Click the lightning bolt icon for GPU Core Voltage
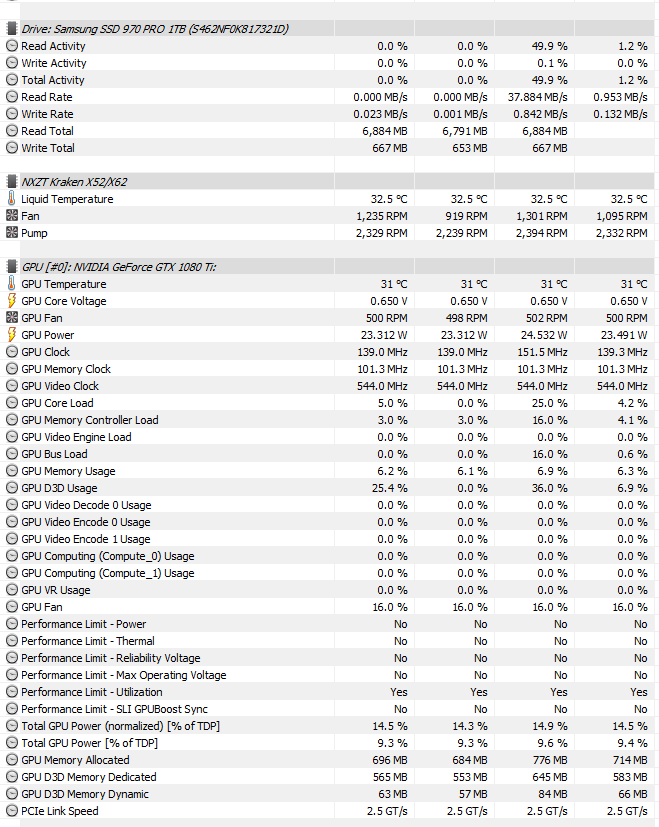 point(12,301)
